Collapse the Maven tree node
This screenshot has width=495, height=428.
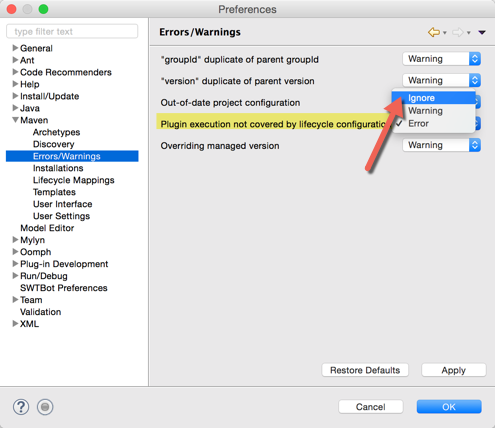click(15, 120)
